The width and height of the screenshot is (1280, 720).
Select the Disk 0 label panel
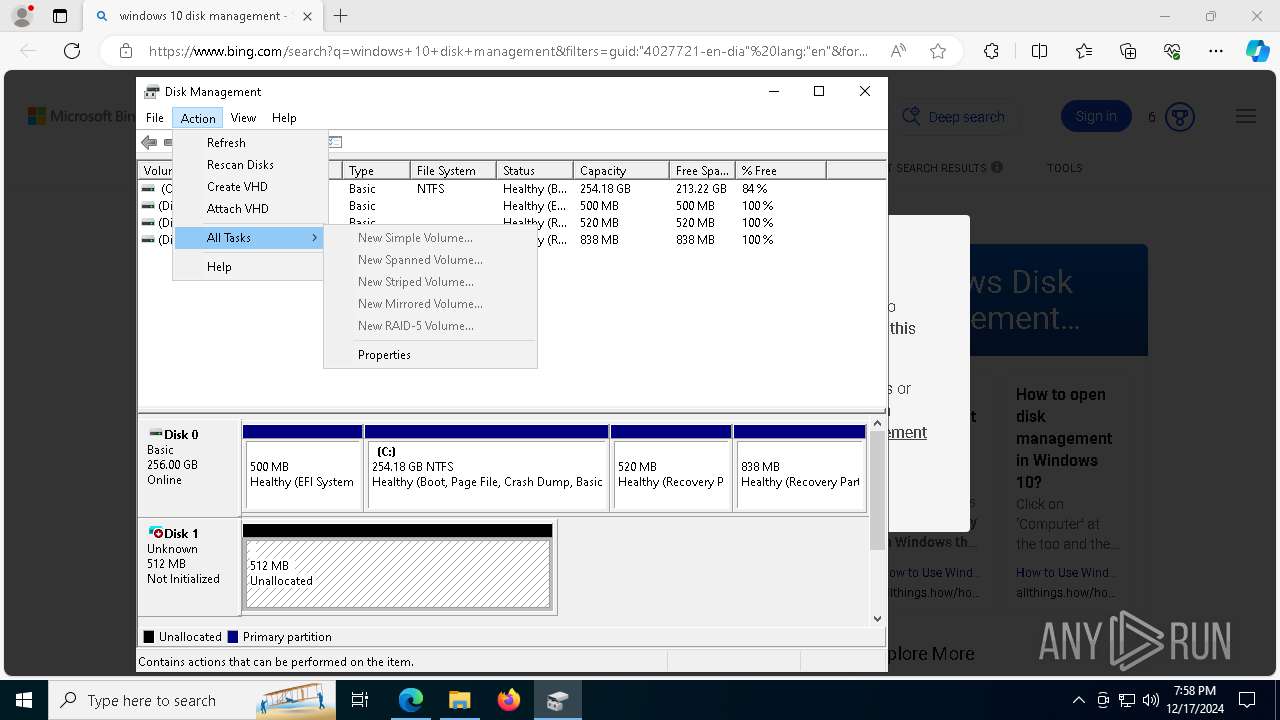pos(189,466)
